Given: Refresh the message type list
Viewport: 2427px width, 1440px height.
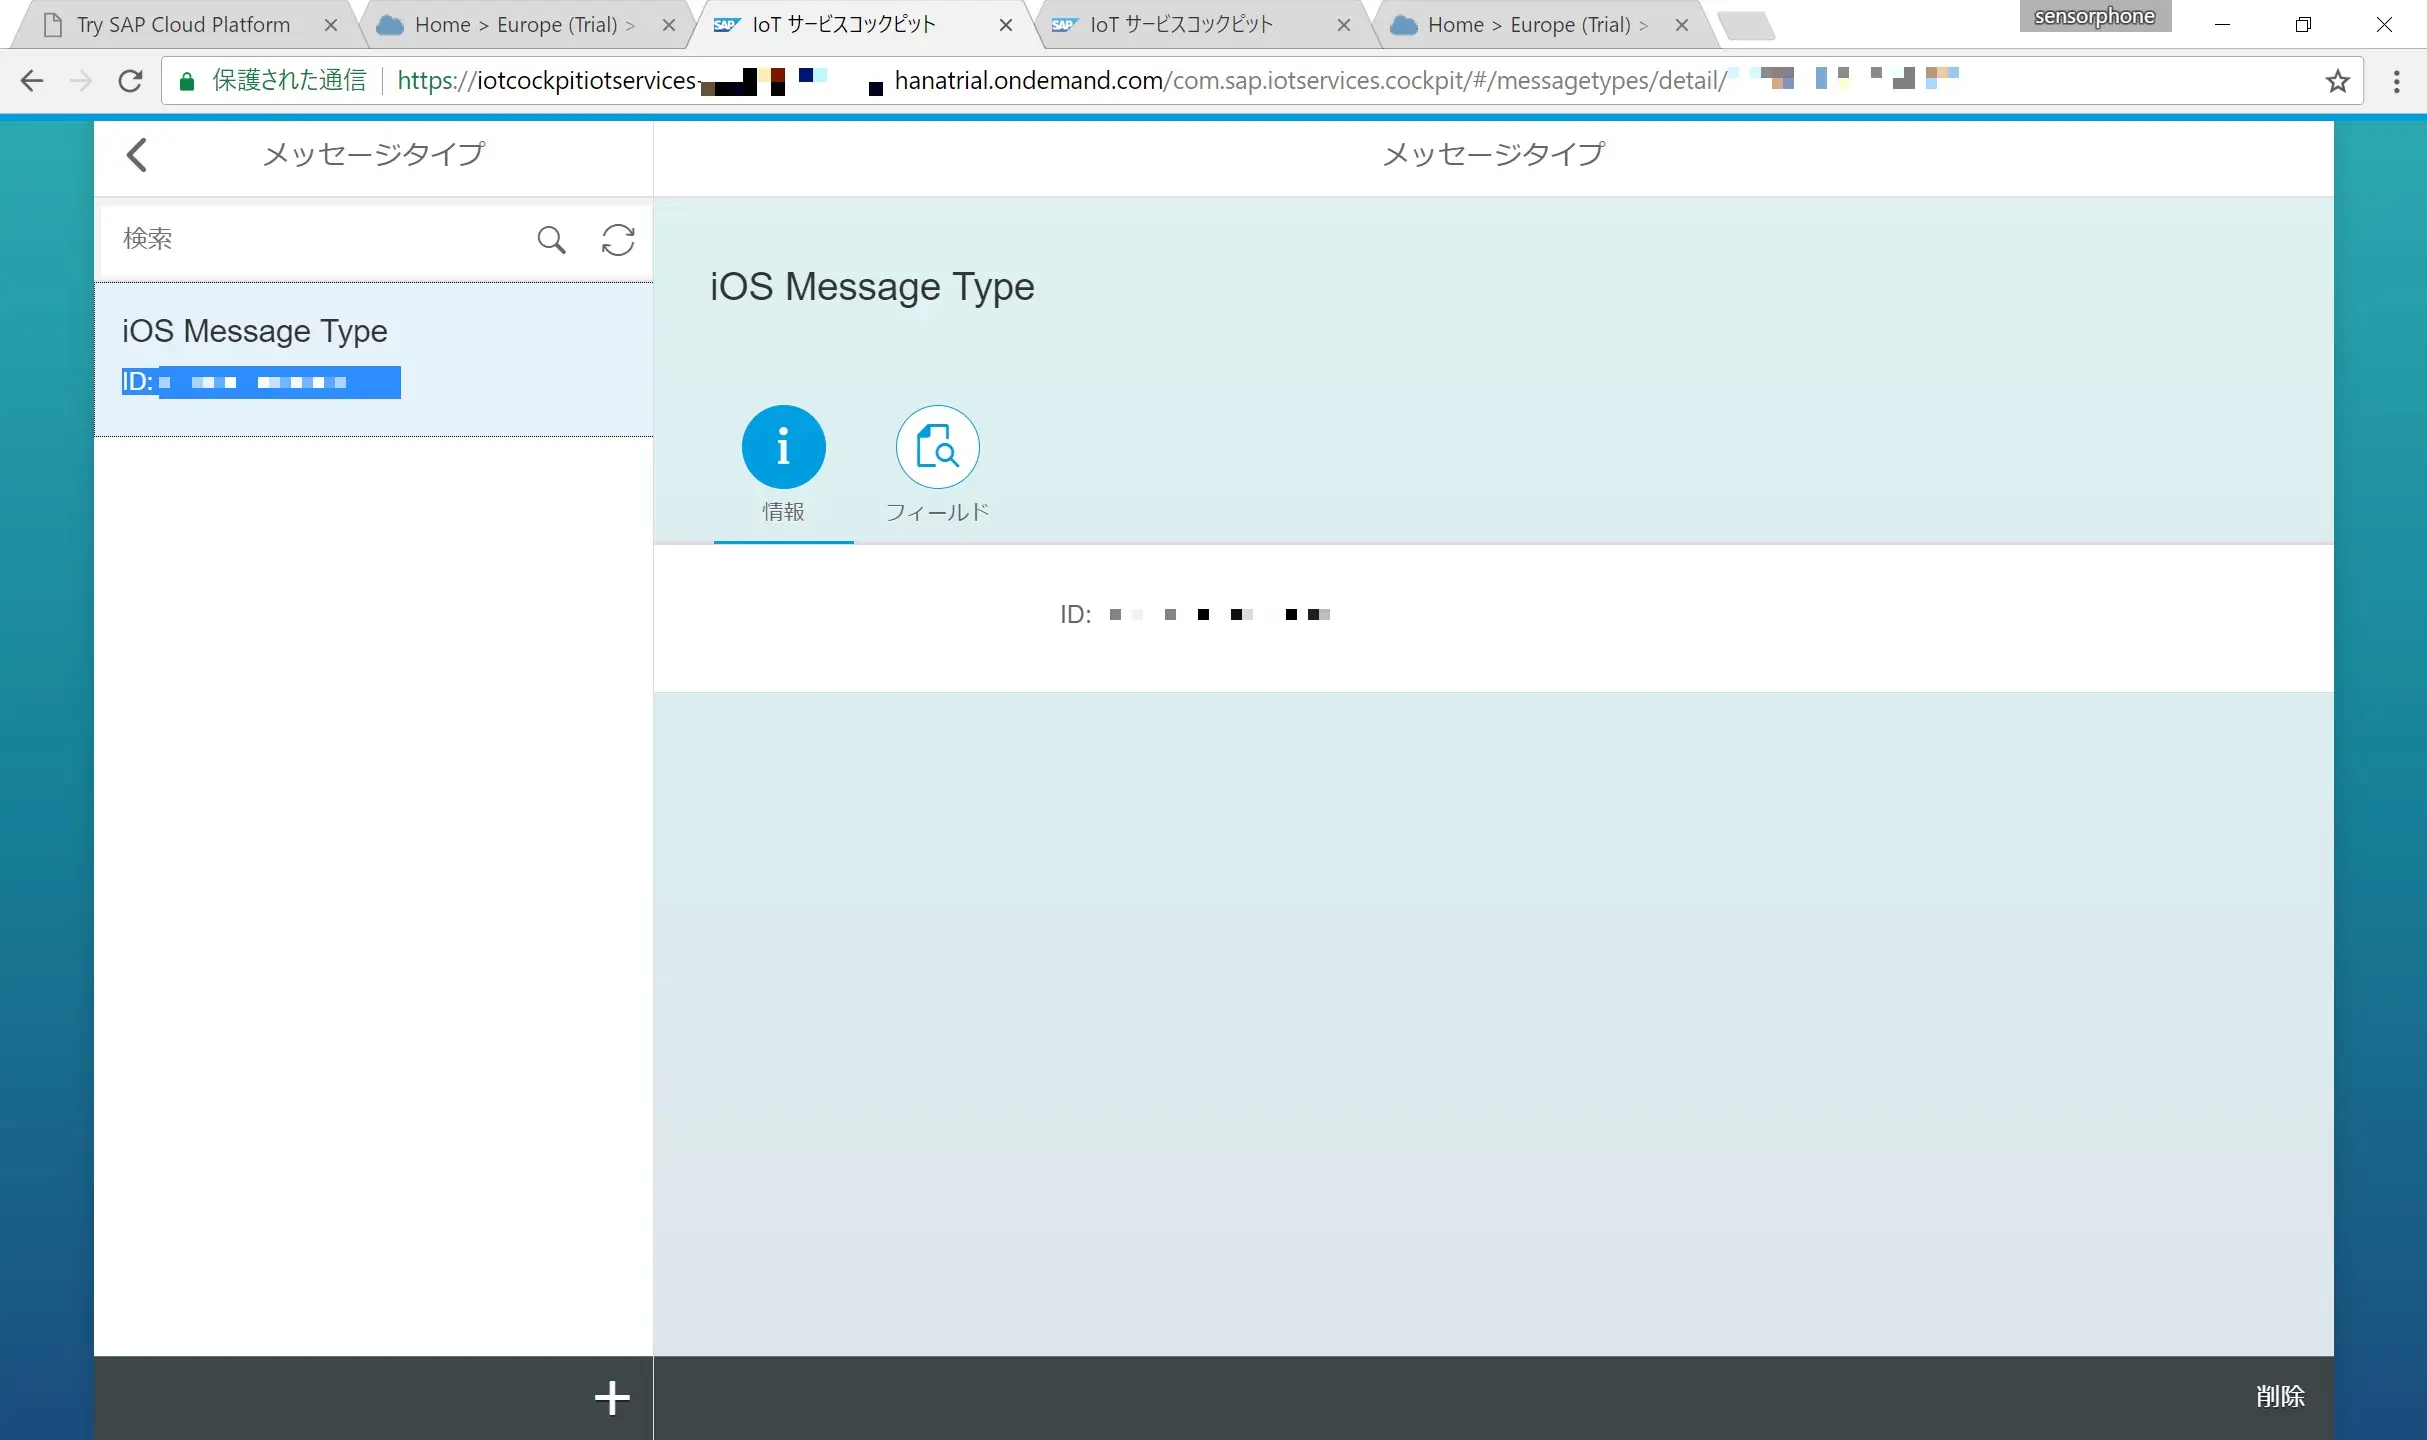Looking at the screenshot, I should pos(618,240).
